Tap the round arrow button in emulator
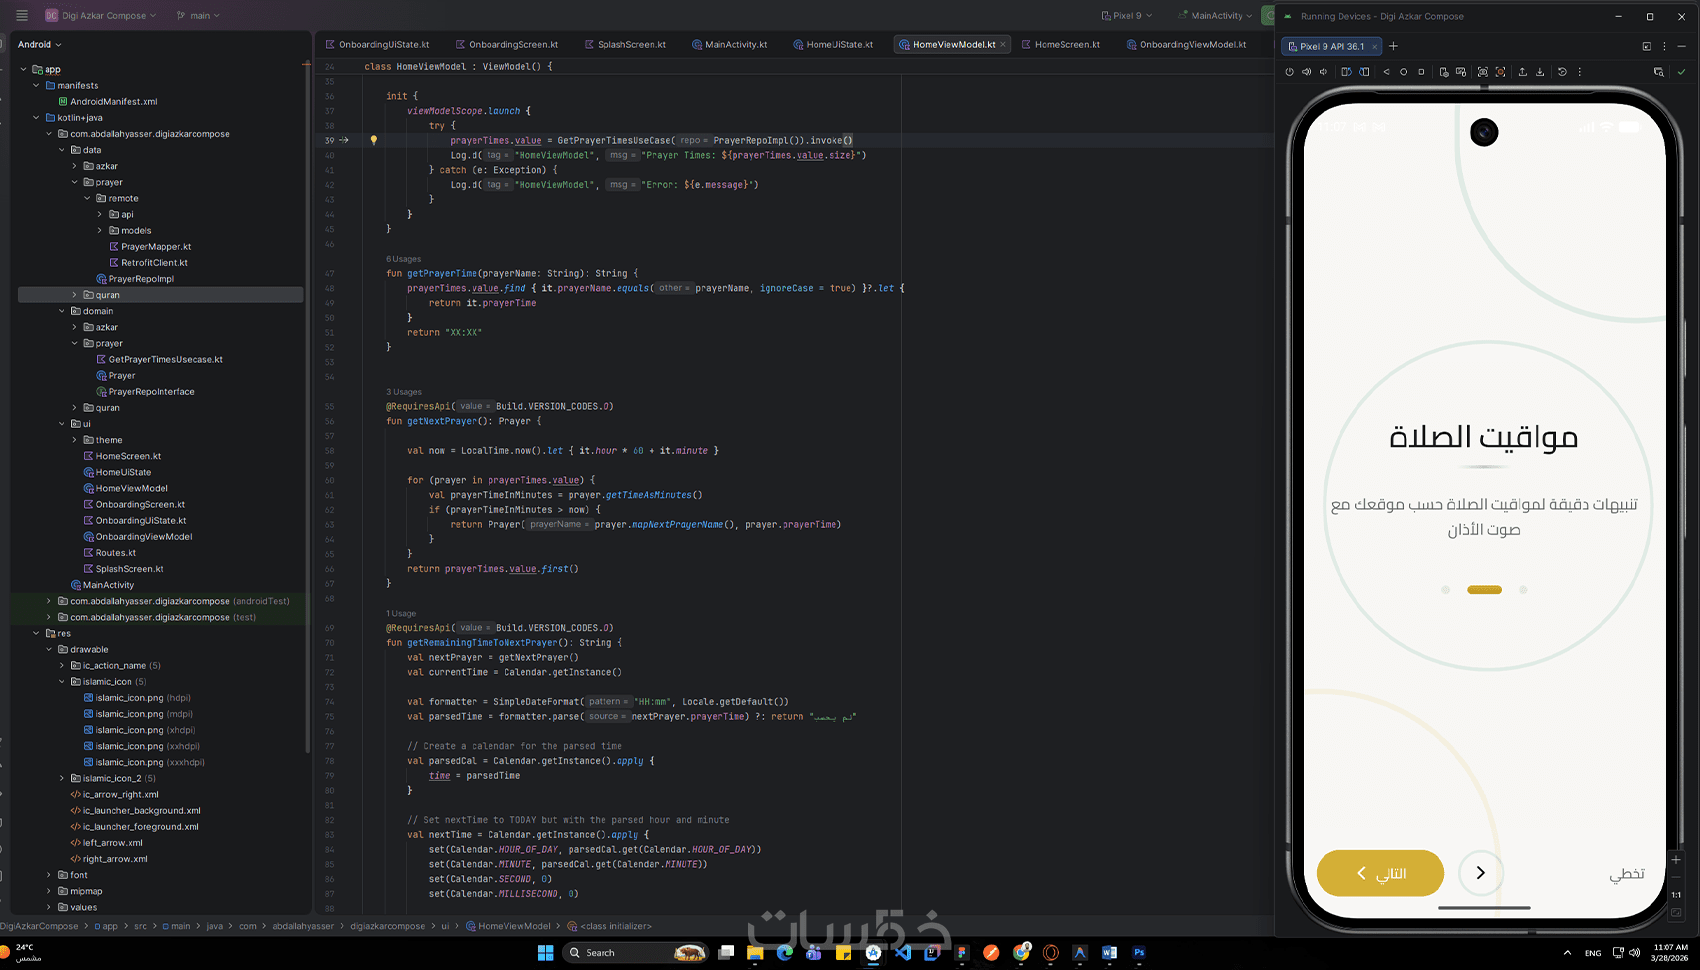 (1481, 873)
